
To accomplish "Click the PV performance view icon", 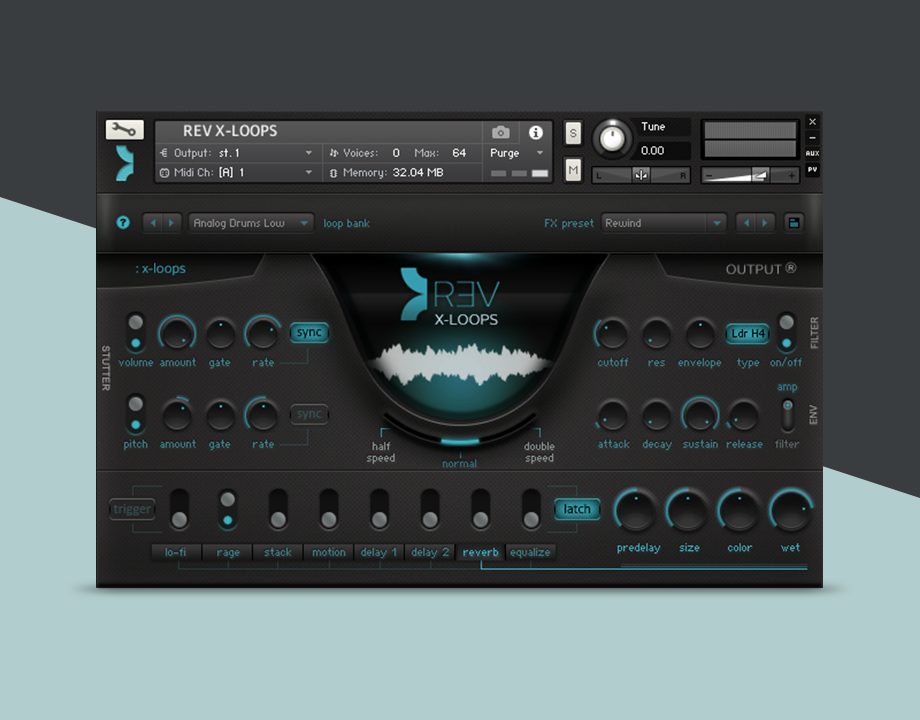I will pyautogui.click(x=812, y=170).
